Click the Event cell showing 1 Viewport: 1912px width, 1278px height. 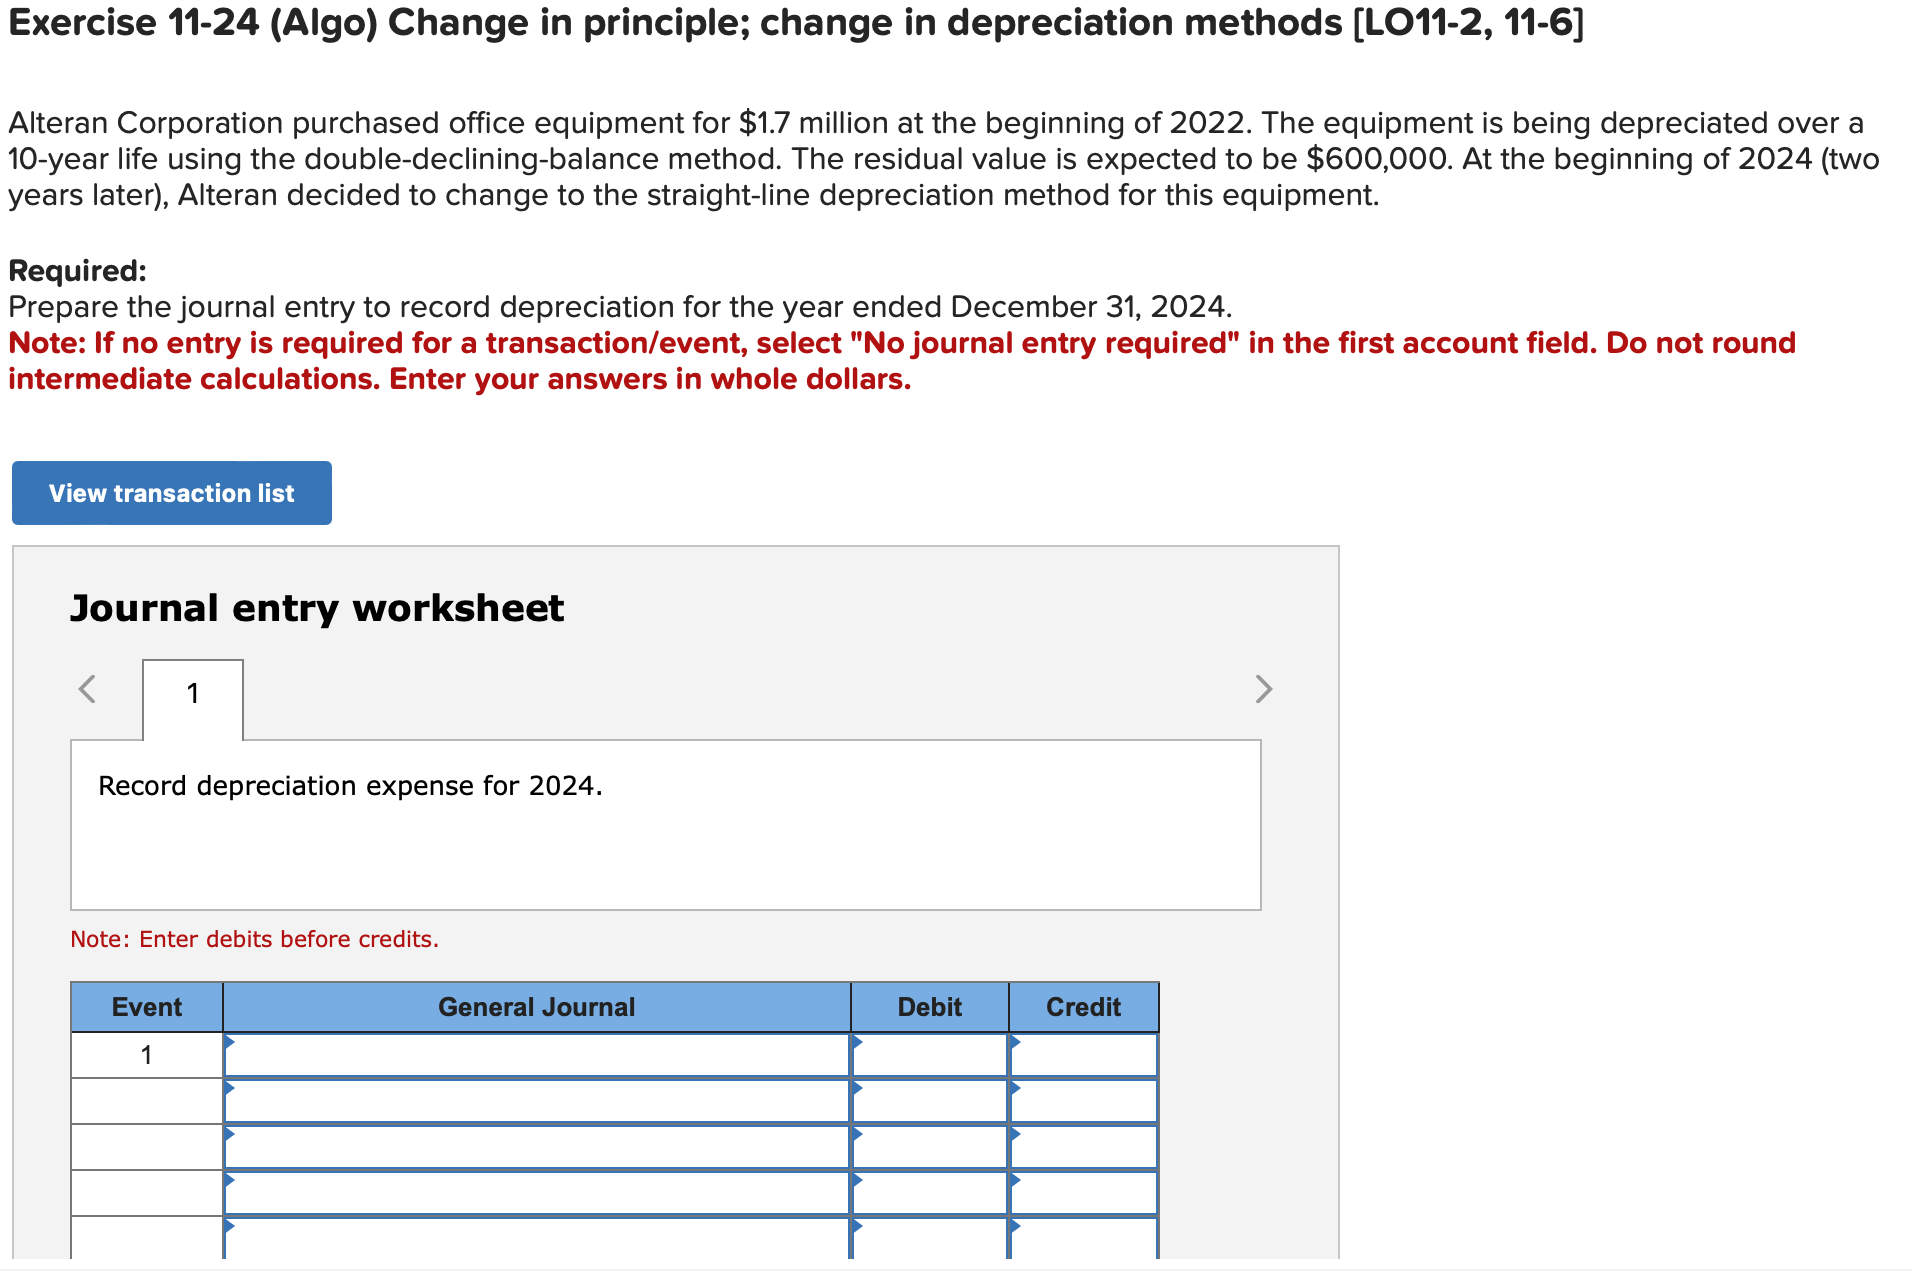(146, 1054)
